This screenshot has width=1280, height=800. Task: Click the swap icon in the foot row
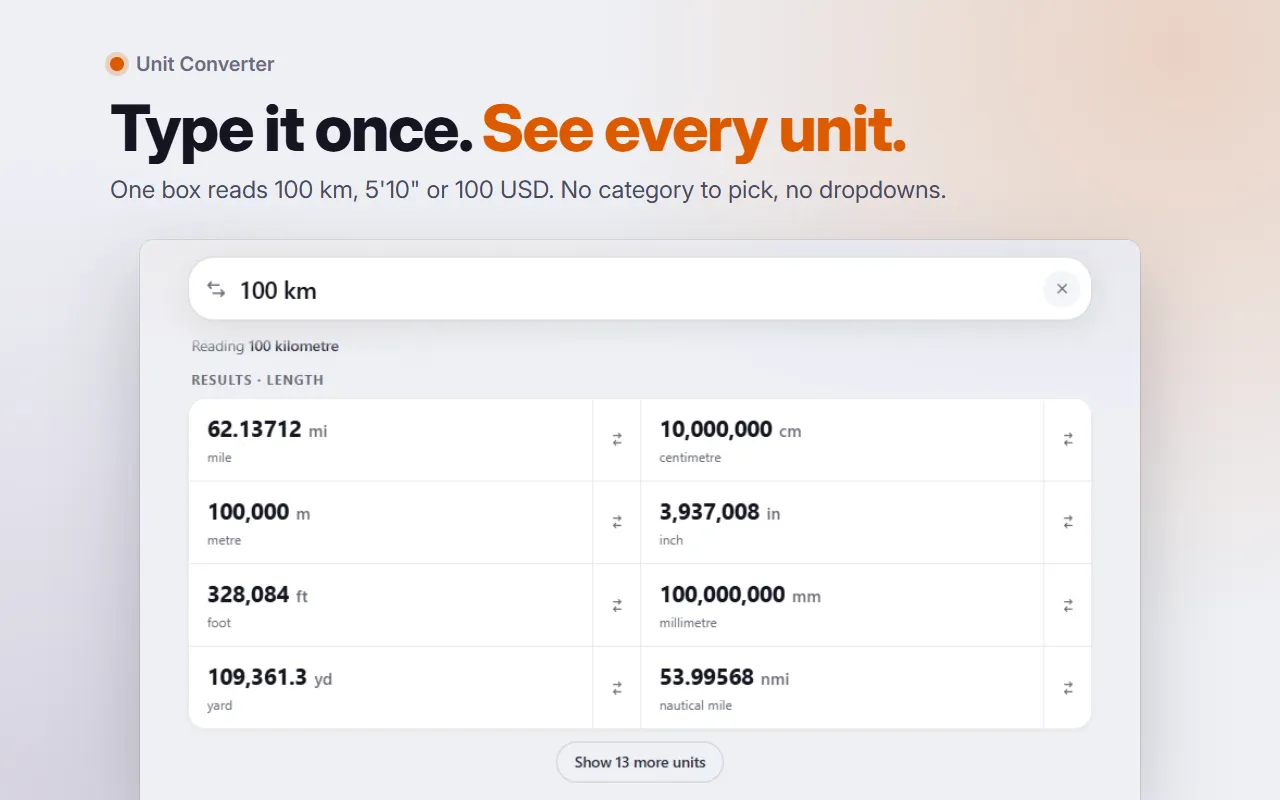click(617, 605)
